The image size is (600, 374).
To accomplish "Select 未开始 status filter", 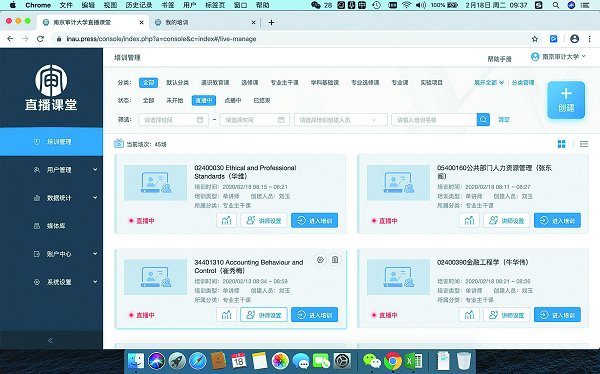I will click(x=175, y=100).
